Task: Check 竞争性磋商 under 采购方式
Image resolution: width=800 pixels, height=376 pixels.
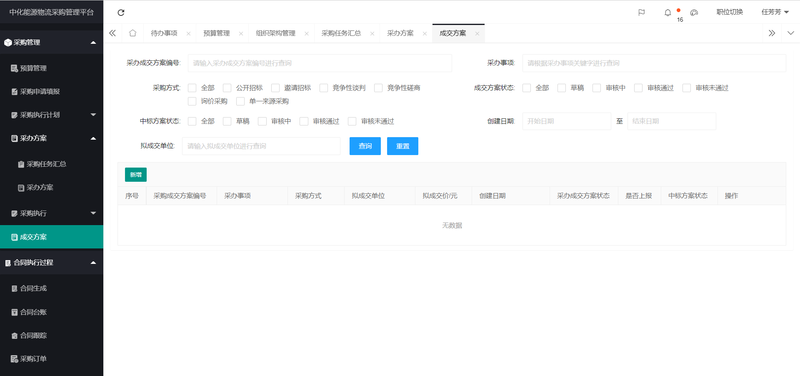Action: tap(378, 88)
